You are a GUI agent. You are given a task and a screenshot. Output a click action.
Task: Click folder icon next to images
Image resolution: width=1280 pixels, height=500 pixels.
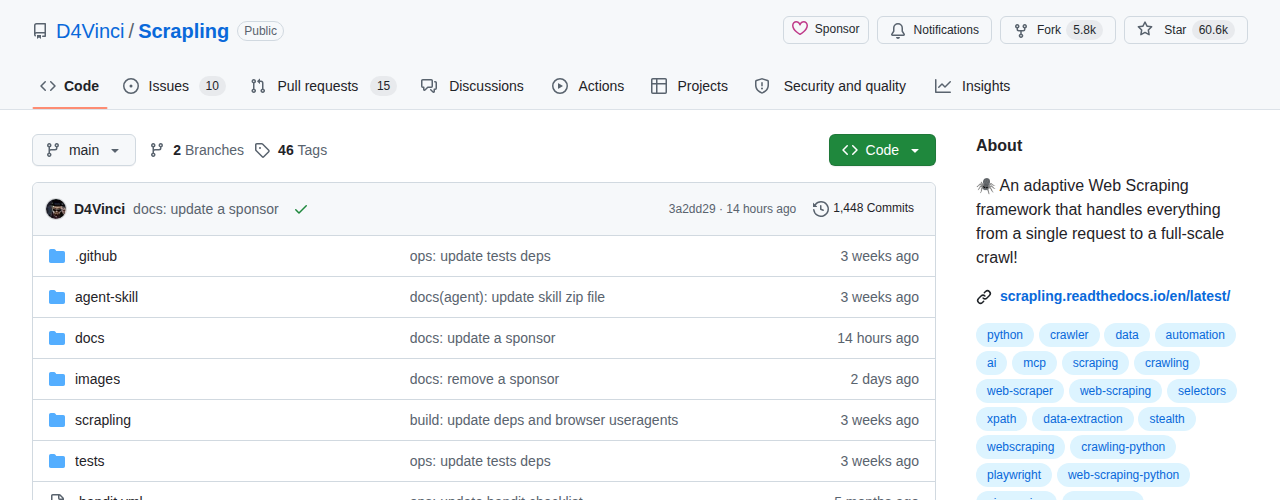pos(57,379)
